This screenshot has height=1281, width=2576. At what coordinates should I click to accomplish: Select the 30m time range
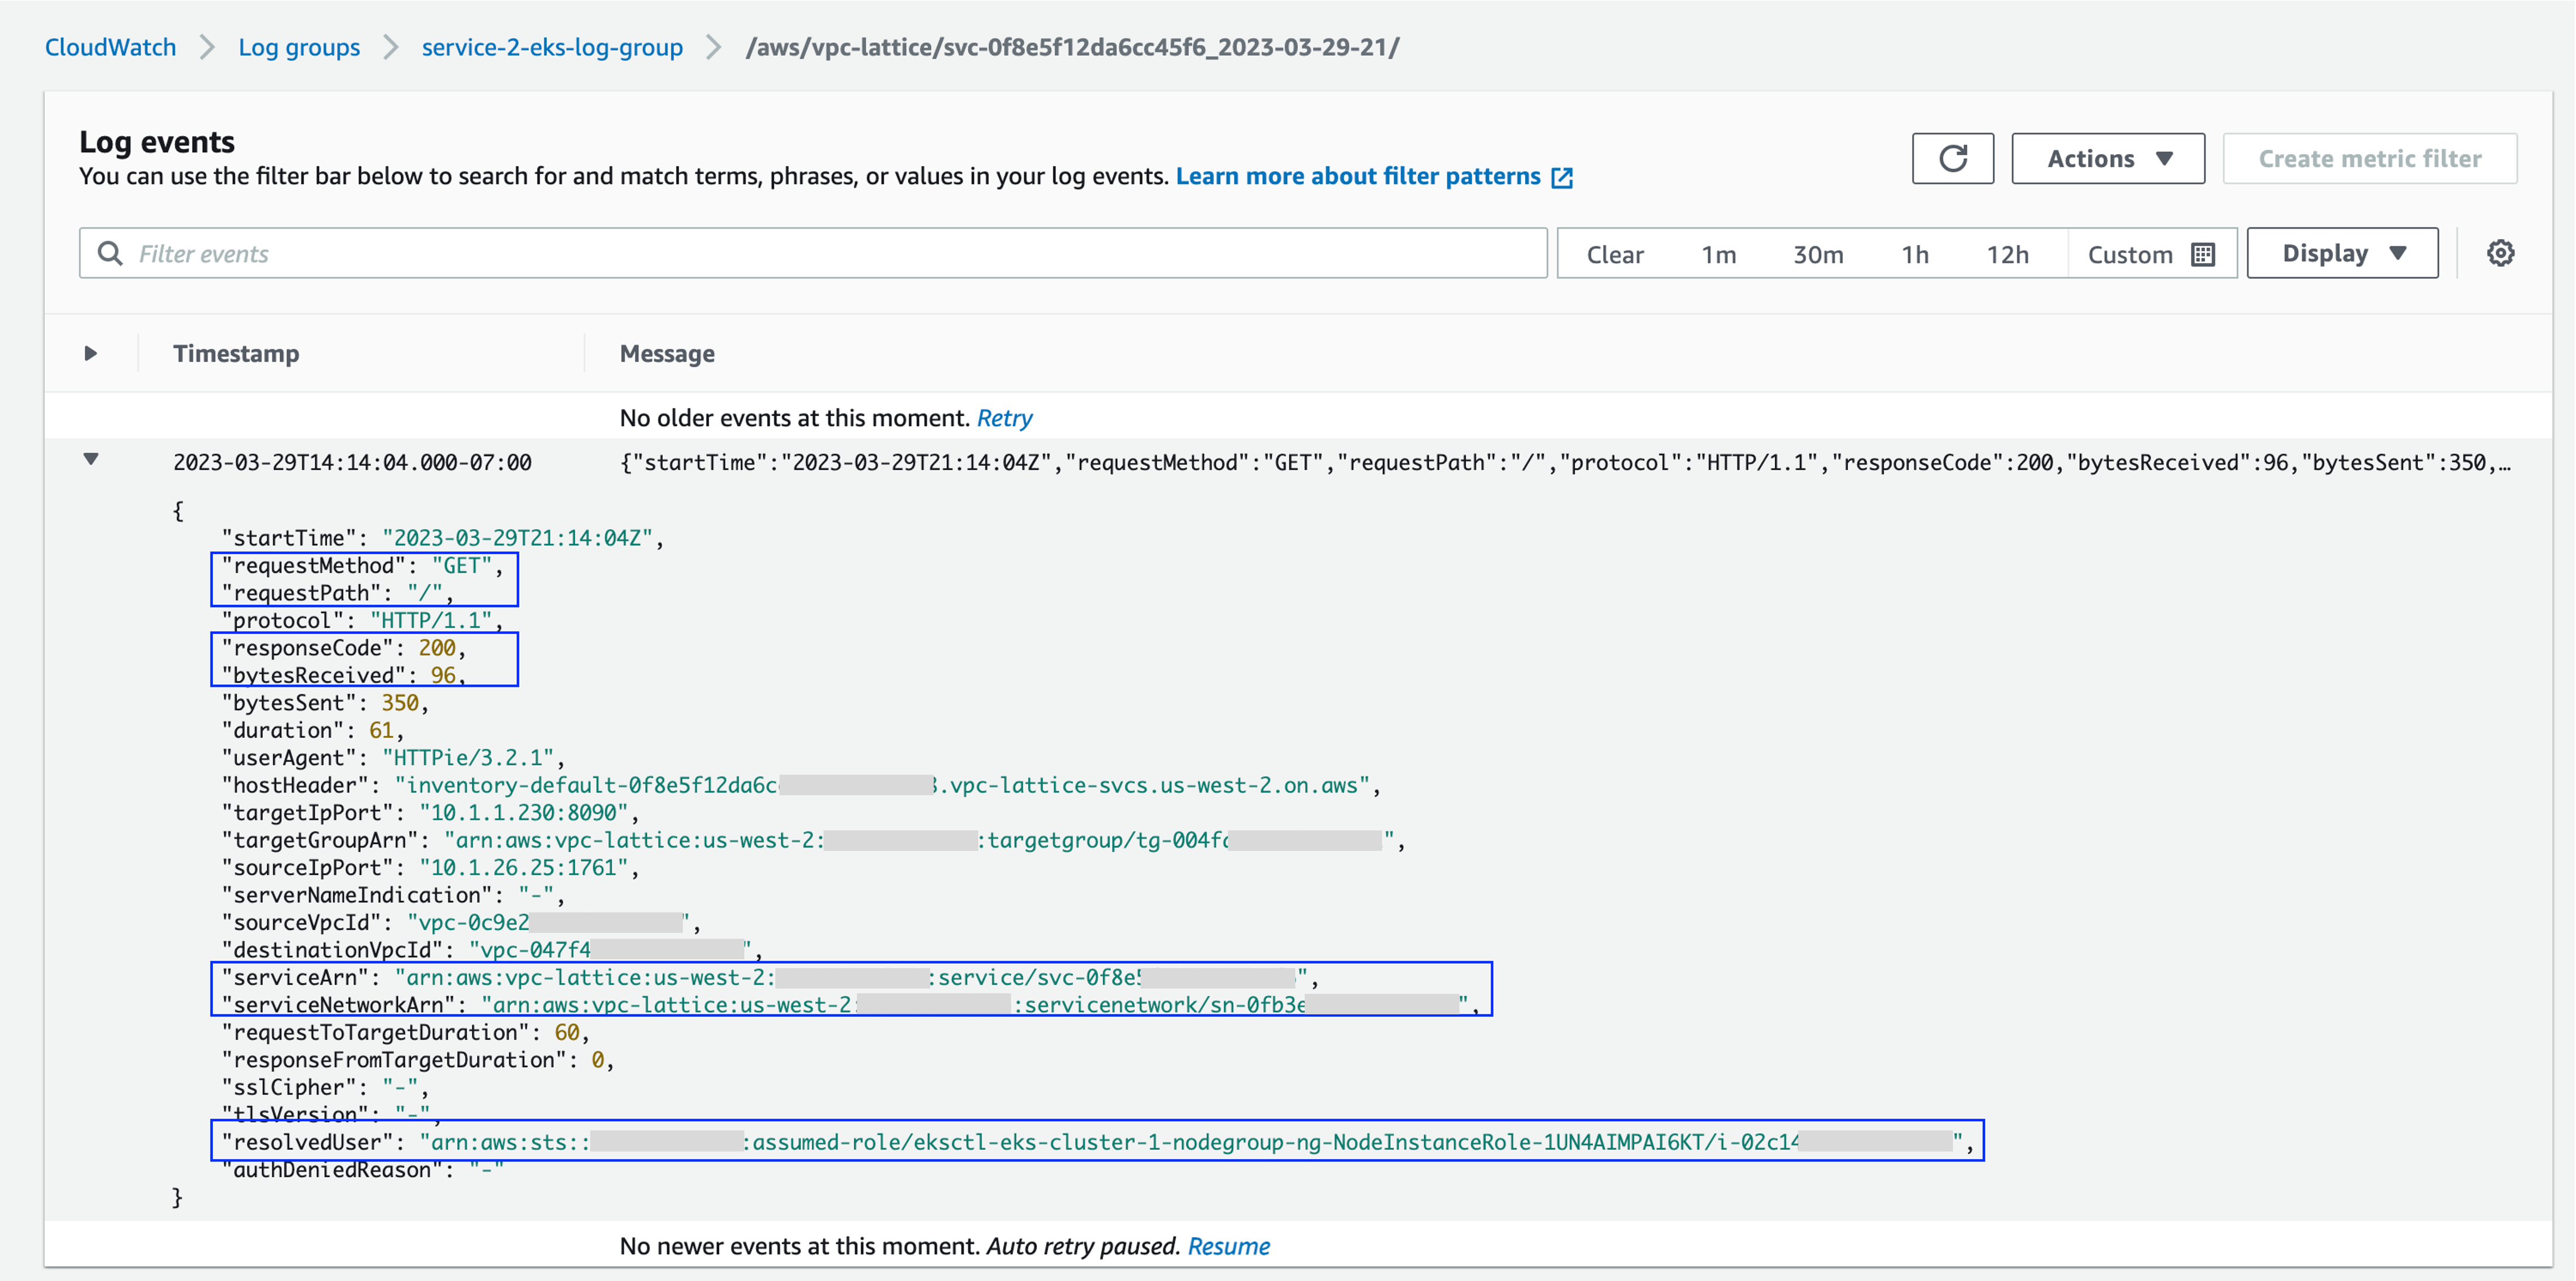(x=1817, y=254)
